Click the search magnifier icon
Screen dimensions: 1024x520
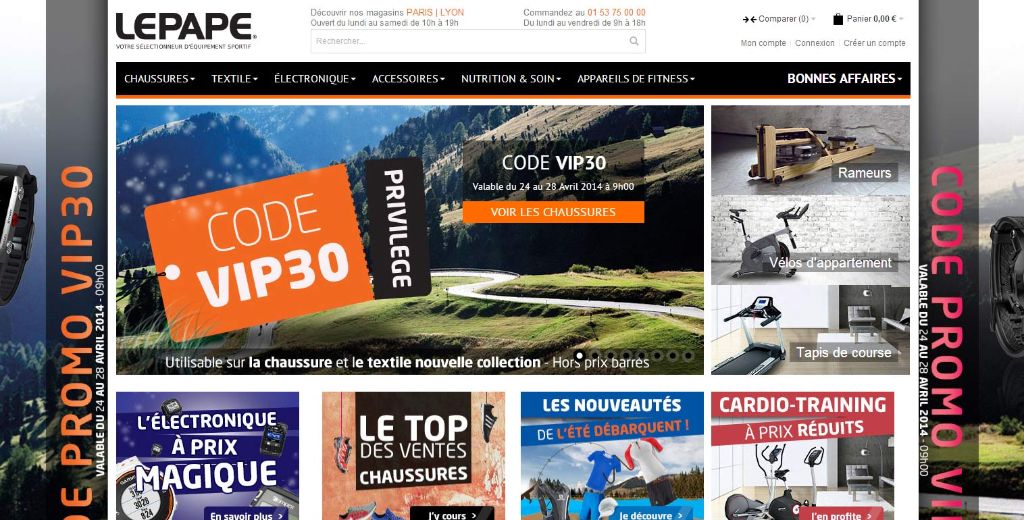point(633,41)
